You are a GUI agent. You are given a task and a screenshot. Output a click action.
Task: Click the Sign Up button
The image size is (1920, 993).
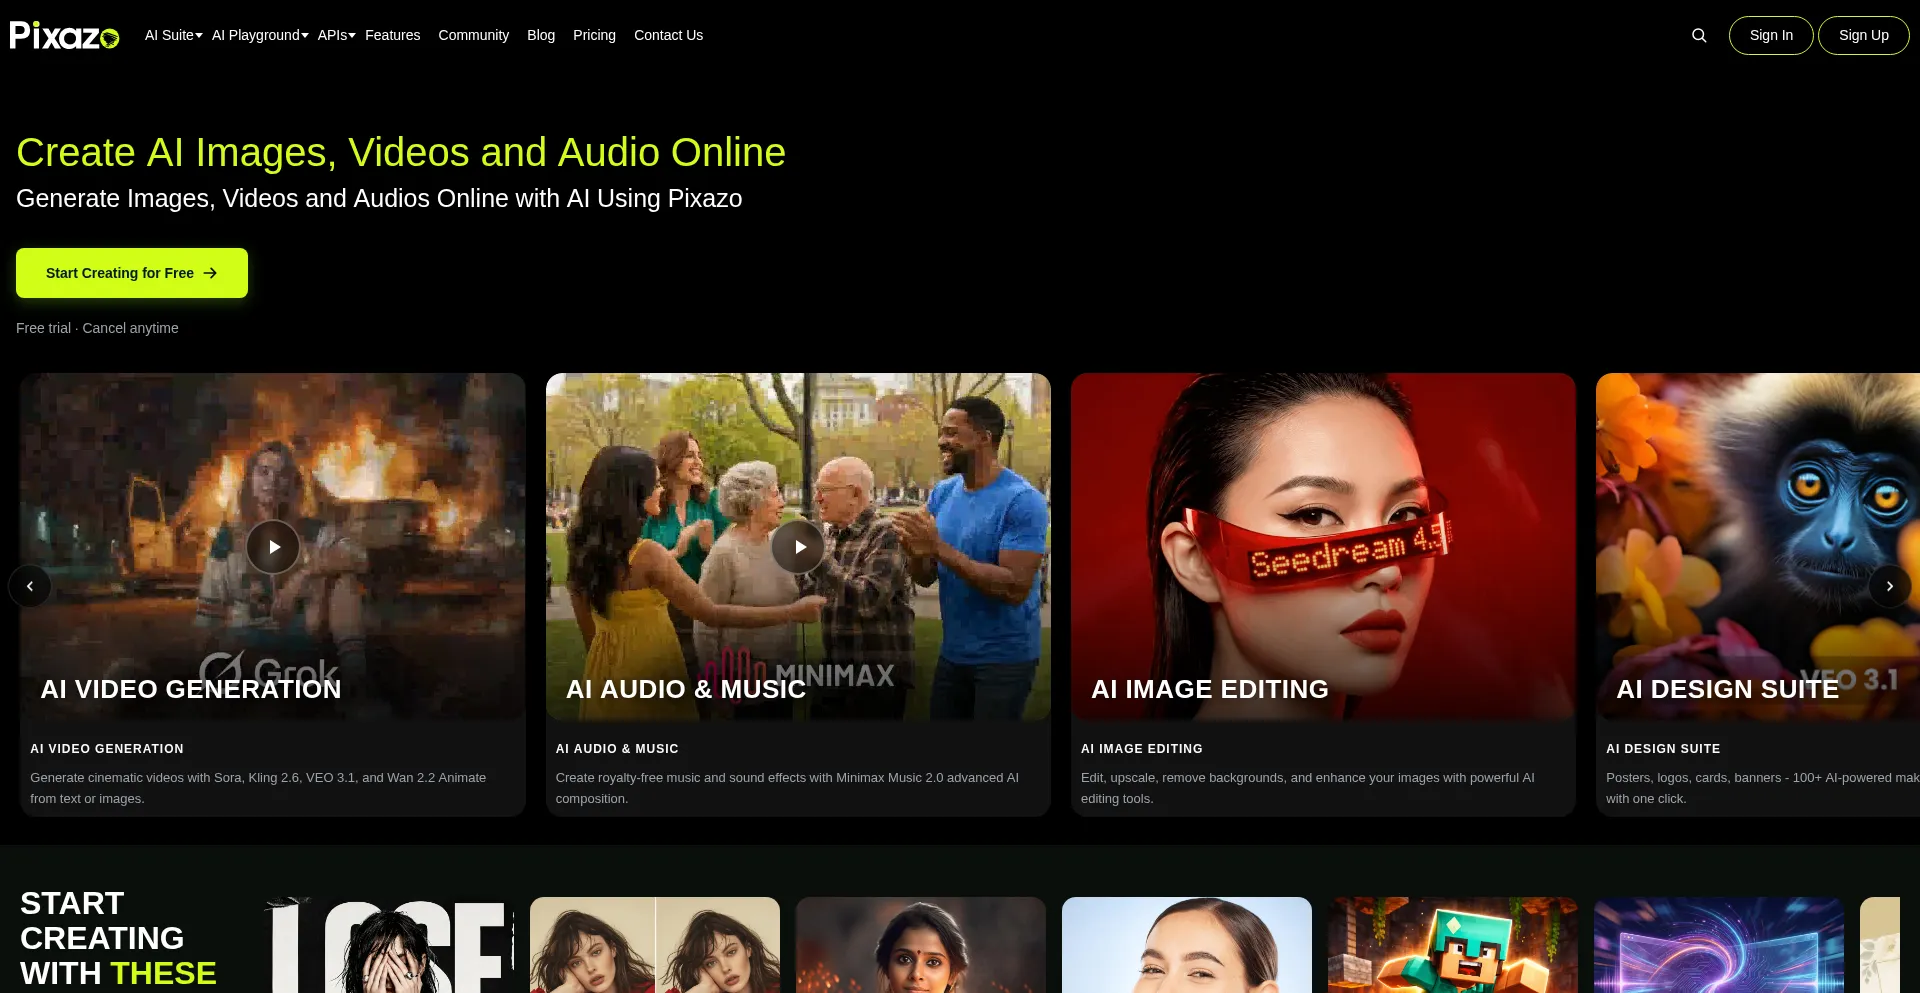[1864, 35]
